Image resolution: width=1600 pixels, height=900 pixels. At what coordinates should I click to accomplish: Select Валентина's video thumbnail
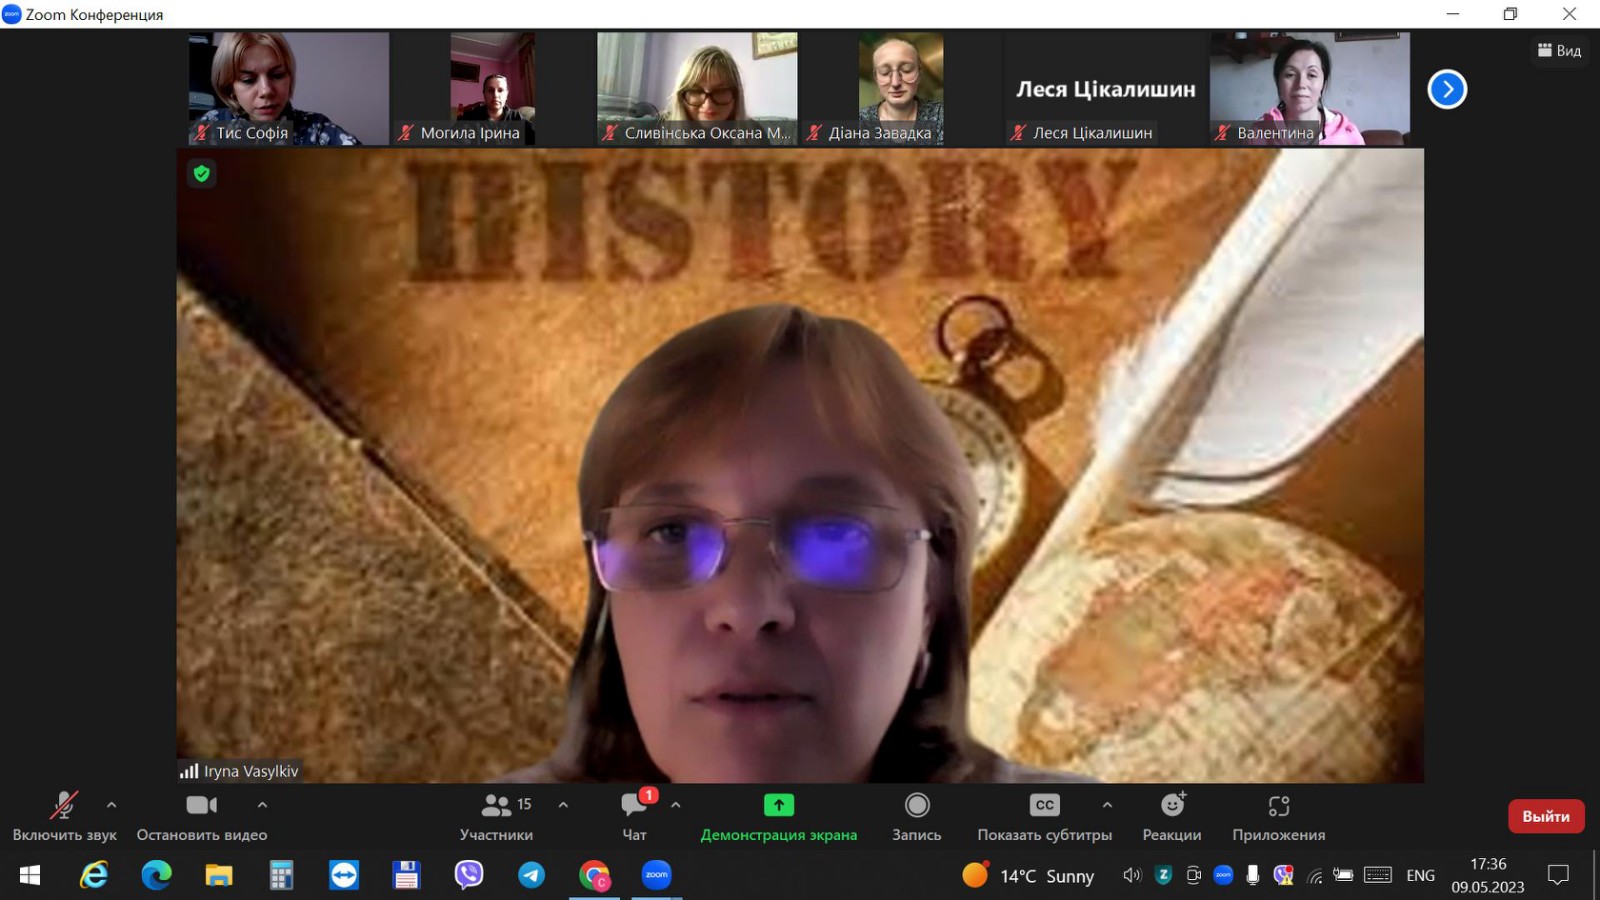[1309, 88]
